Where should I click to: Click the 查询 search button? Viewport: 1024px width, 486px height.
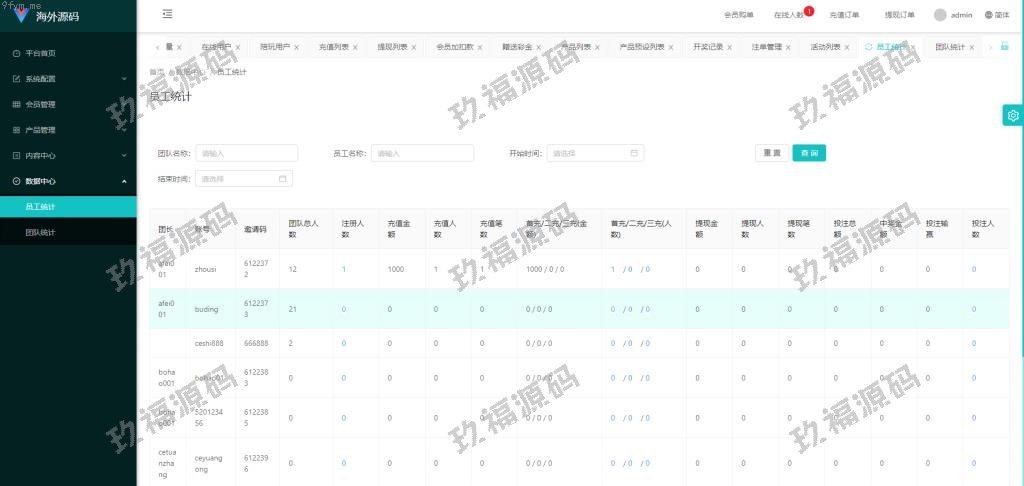coord(809,153)
